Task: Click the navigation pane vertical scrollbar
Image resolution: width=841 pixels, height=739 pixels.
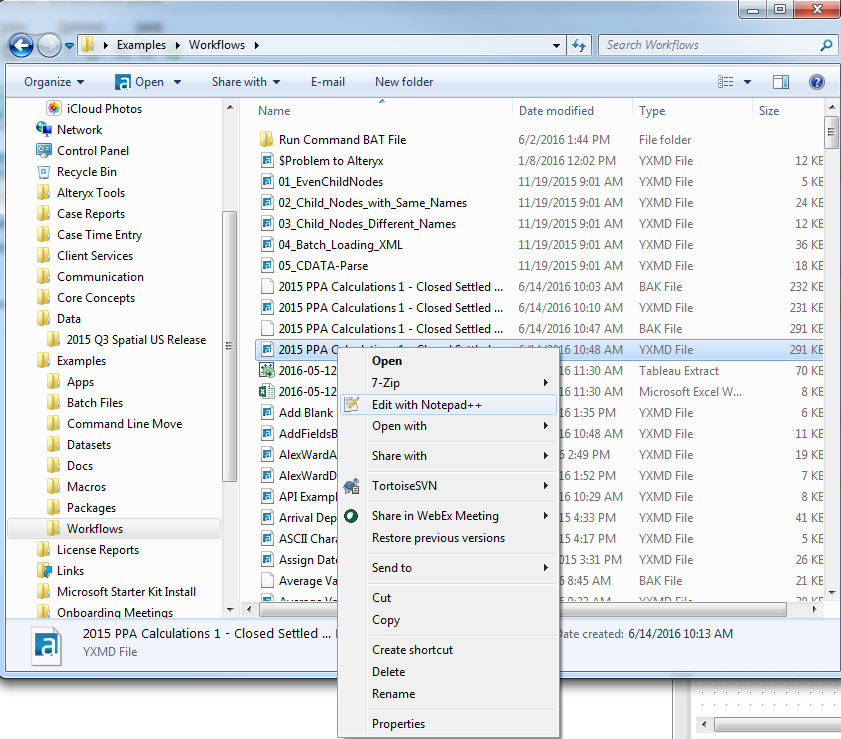Action: pos(230,346)
